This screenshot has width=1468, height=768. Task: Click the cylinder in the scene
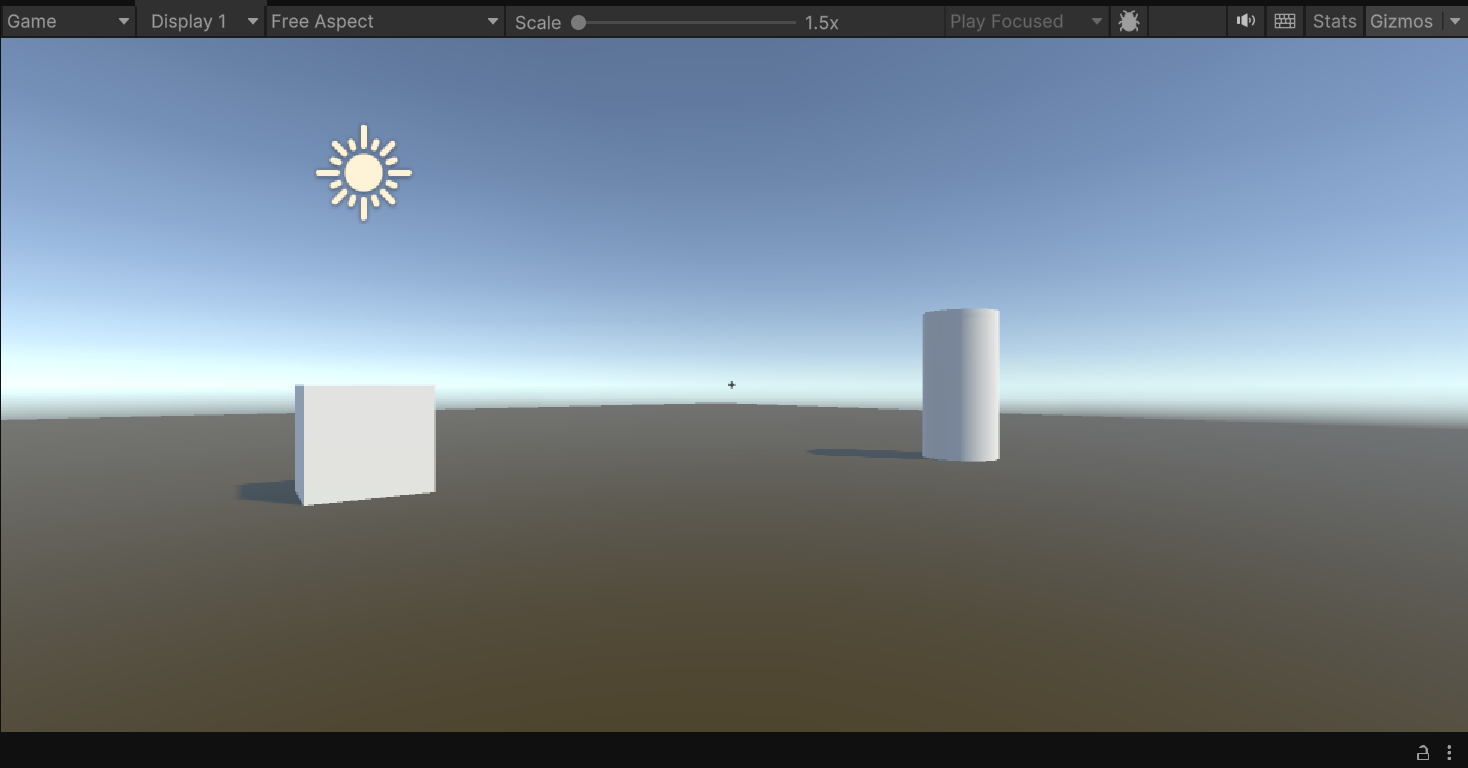tap(961, 385)
